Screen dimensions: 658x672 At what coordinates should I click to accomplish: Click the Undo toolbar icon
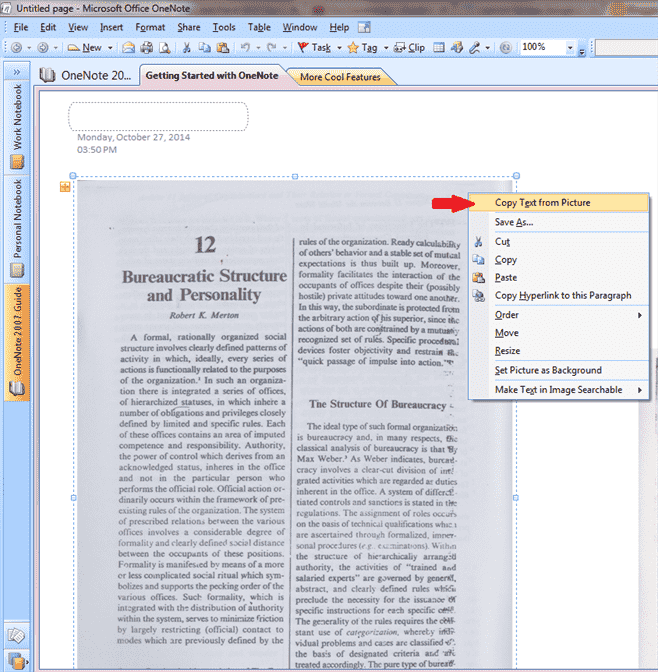[x=245, y=47]
